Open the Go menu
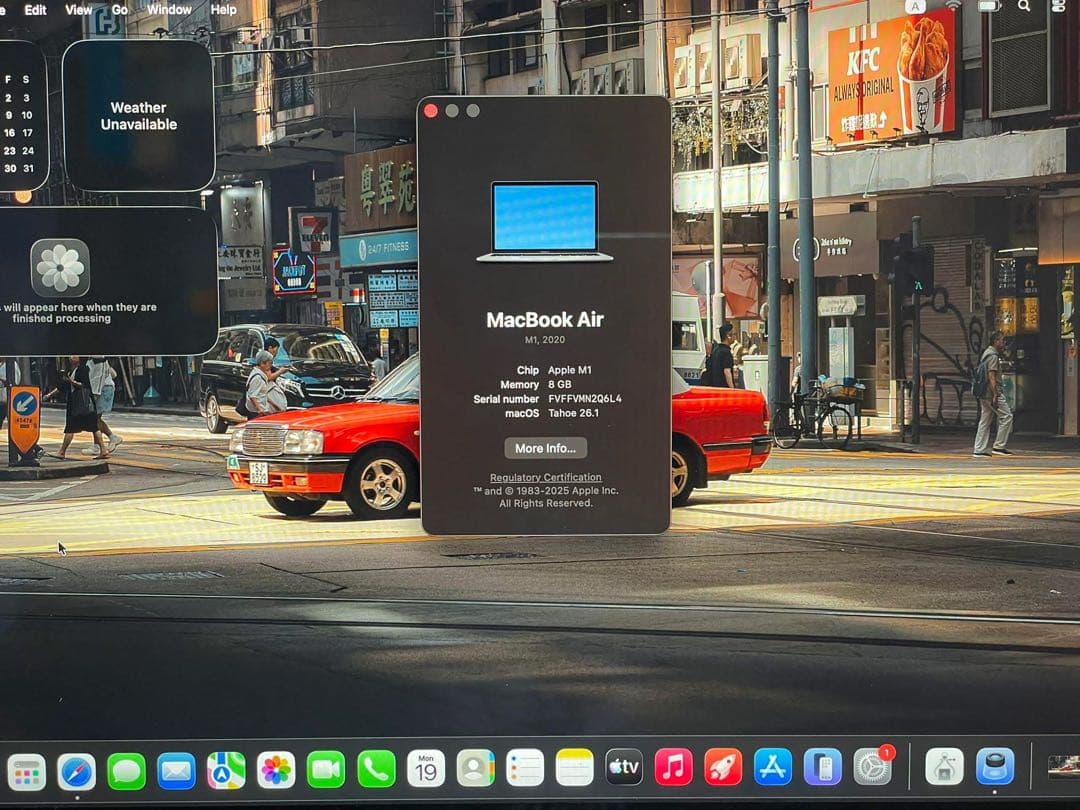The height and width of the screenshot is (810, 1080). pyautogui.click(x=119, y=8)
